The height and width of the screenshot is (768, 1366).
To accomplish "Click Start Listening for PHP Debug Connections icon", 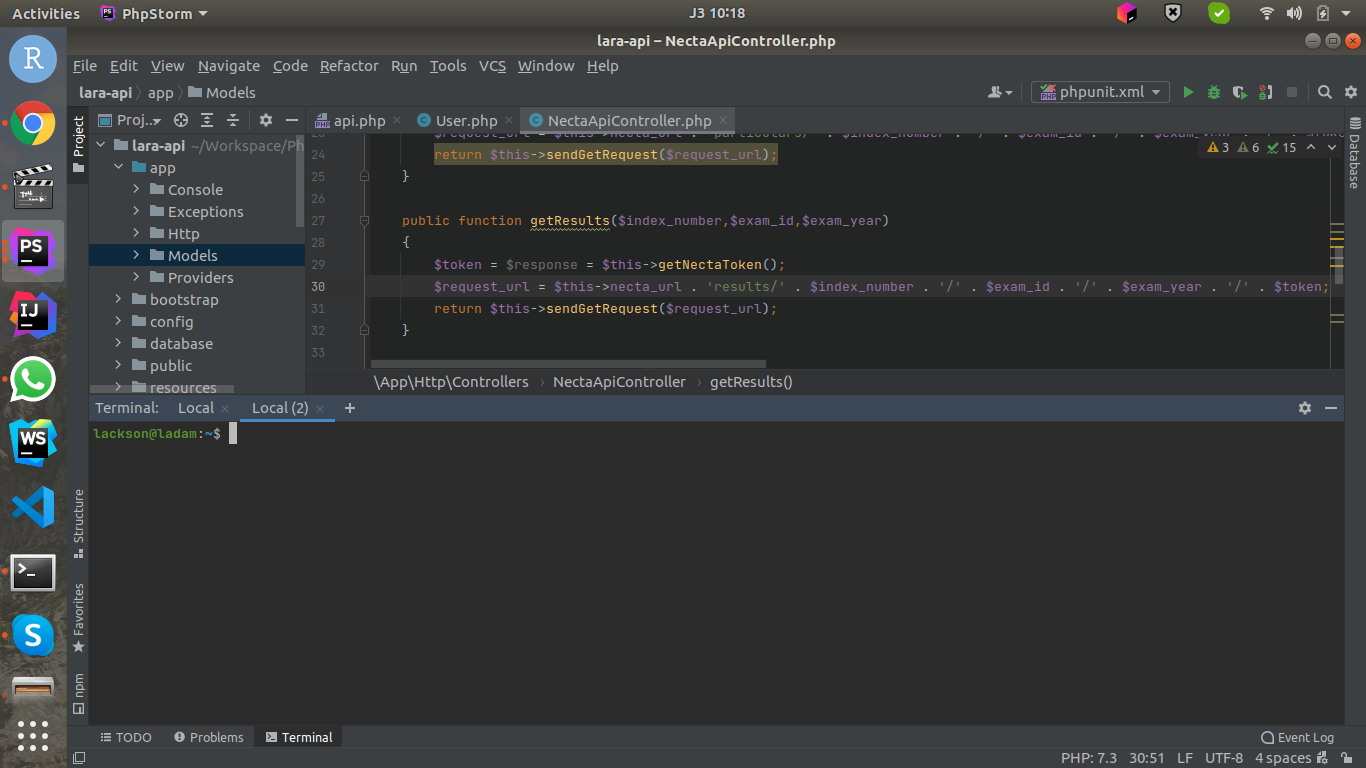I will pyautogui.click(x=1266, y=92).
